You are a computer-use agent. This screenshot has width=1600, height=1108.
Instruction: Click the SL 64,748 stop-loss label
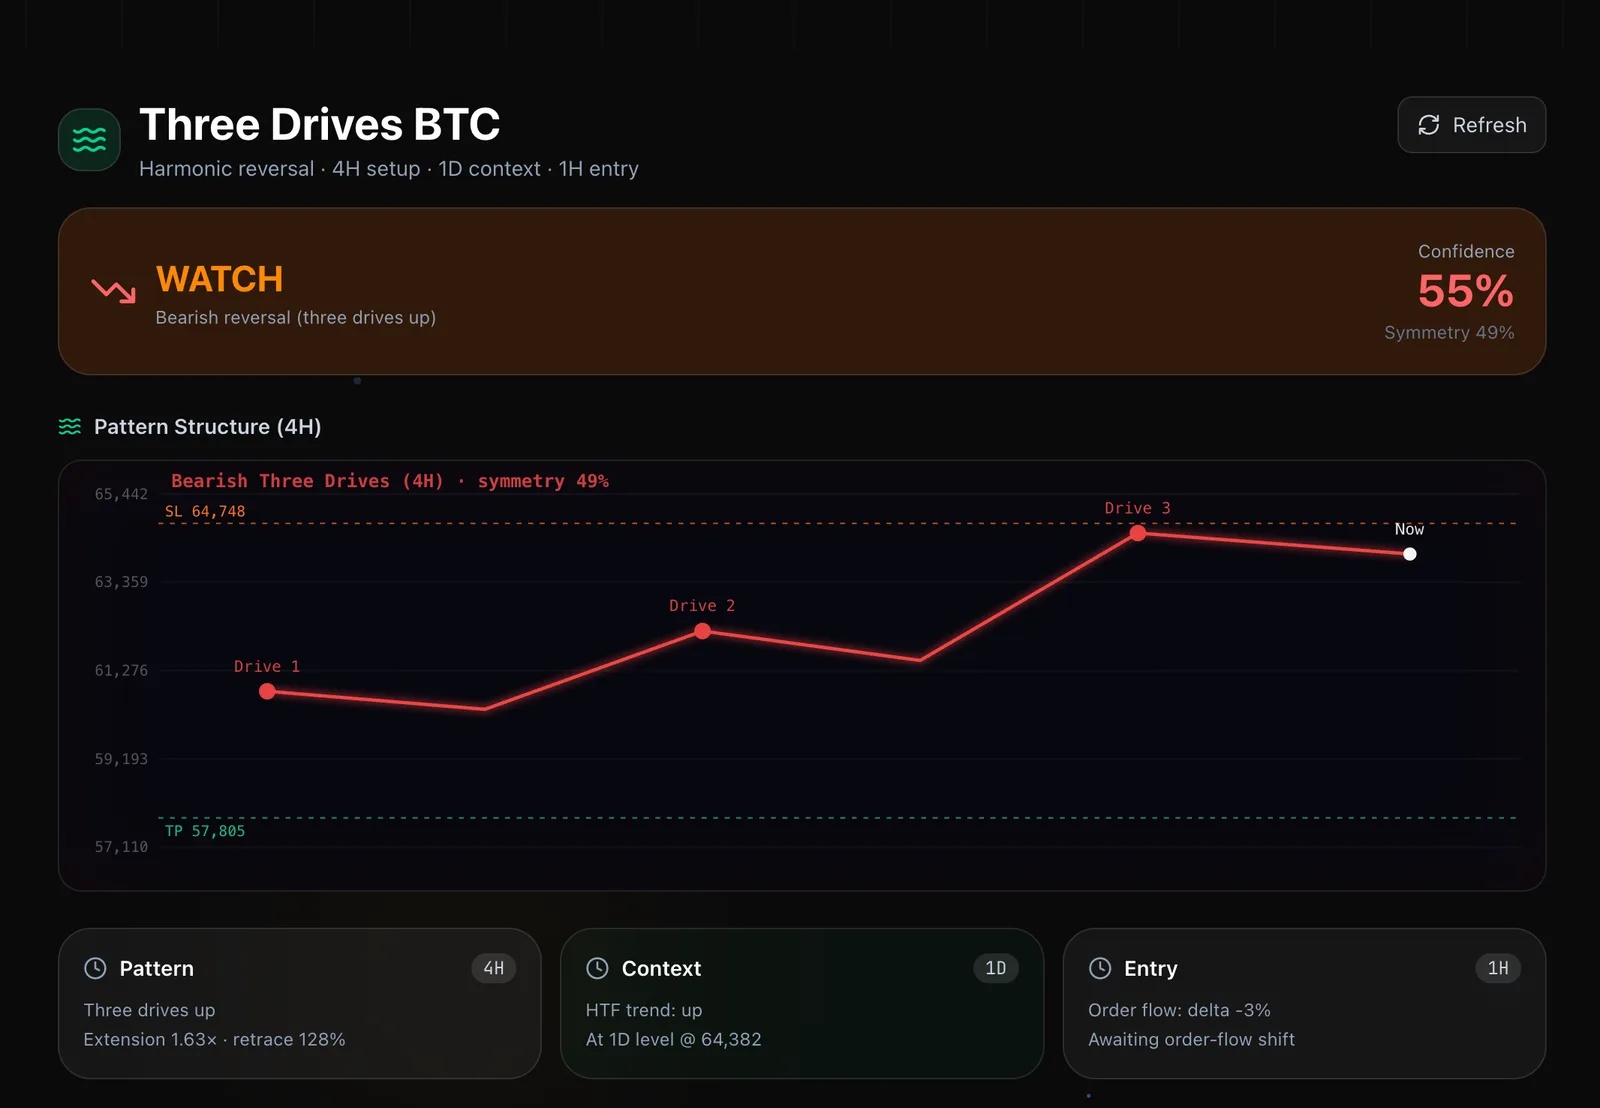[205, 511]
